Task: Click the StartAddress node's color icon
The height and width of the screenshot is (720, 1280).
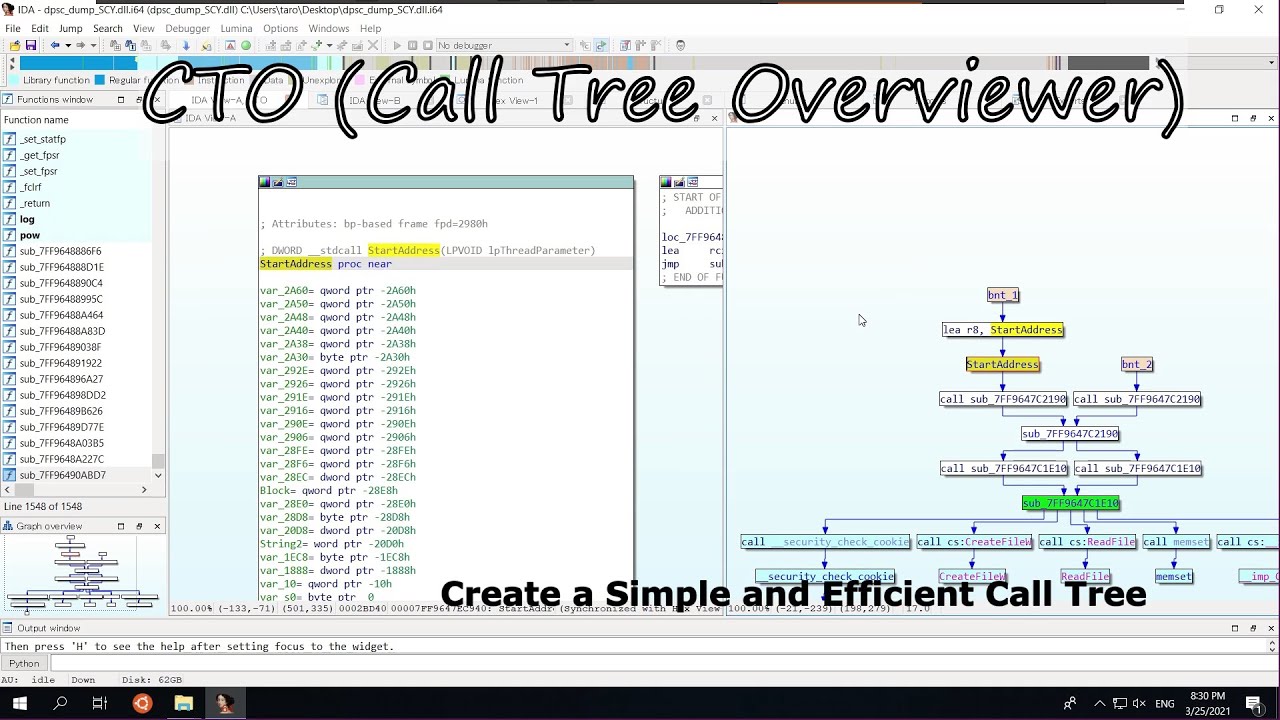Action: [265, 182]
